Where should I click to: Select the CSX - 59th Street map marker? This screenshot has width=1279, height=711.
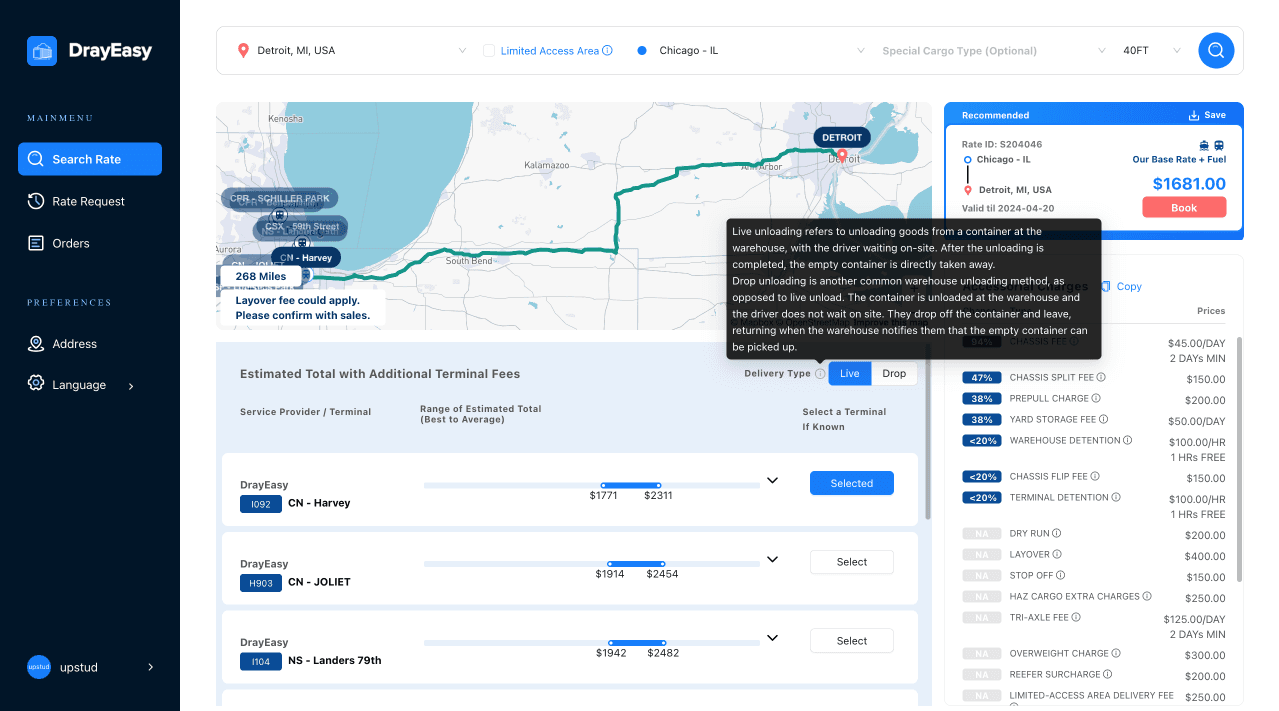point(302,227)
